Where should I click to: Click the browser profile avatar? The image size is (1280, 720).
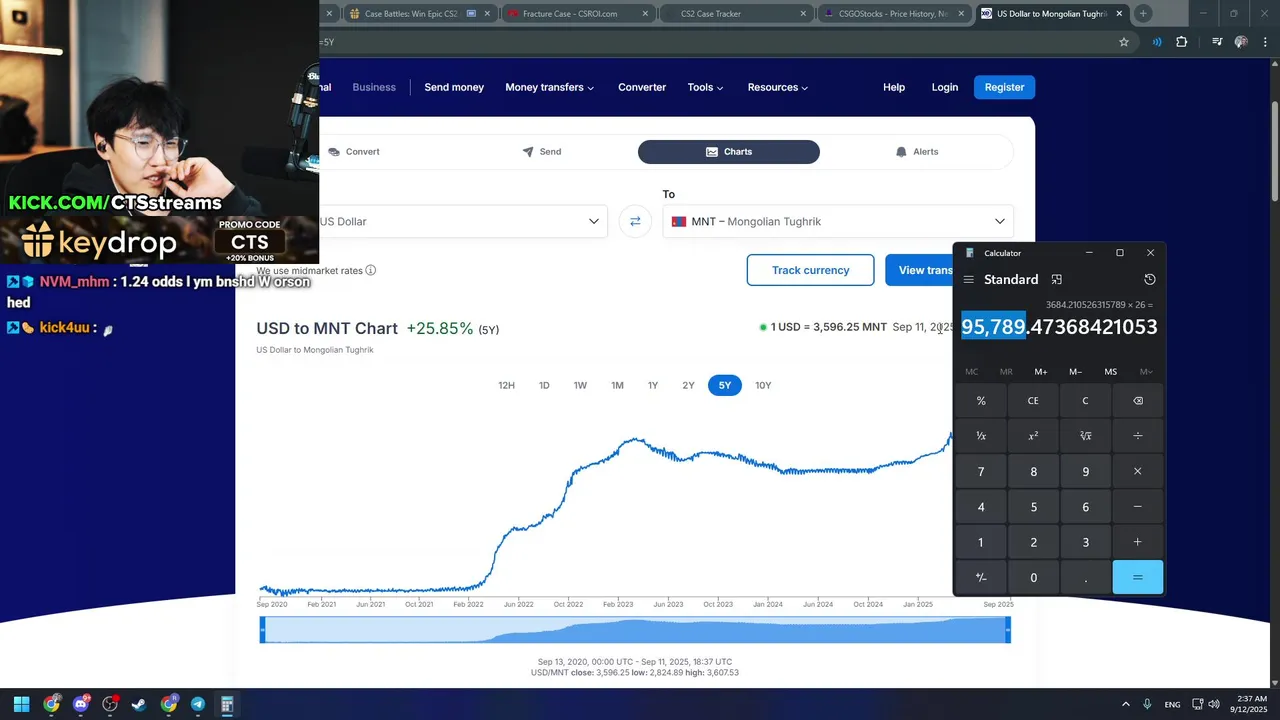pos(1241,42)
